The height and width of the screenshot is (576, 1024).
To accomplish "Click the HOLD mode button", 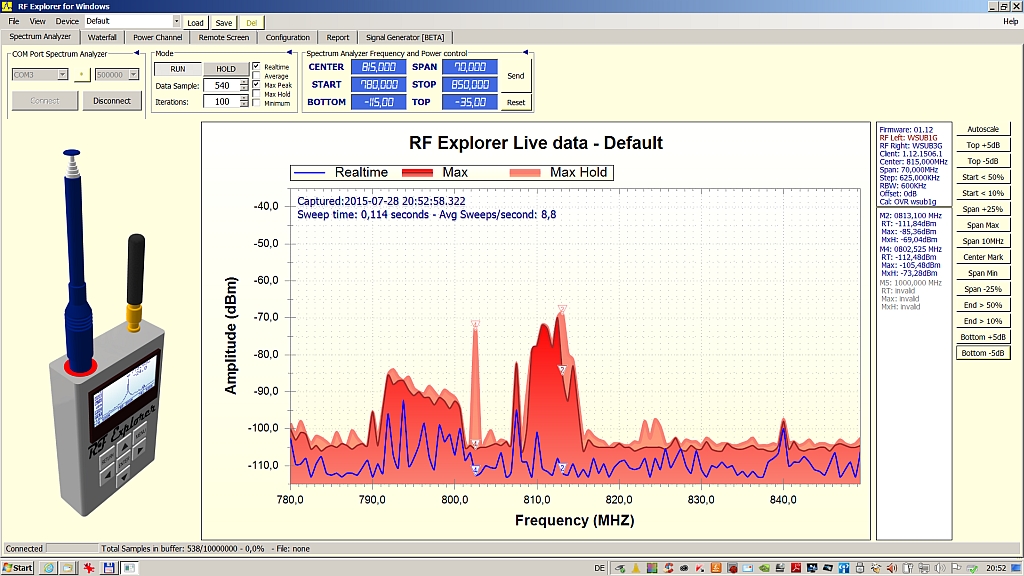I will (x=225, y=69).
